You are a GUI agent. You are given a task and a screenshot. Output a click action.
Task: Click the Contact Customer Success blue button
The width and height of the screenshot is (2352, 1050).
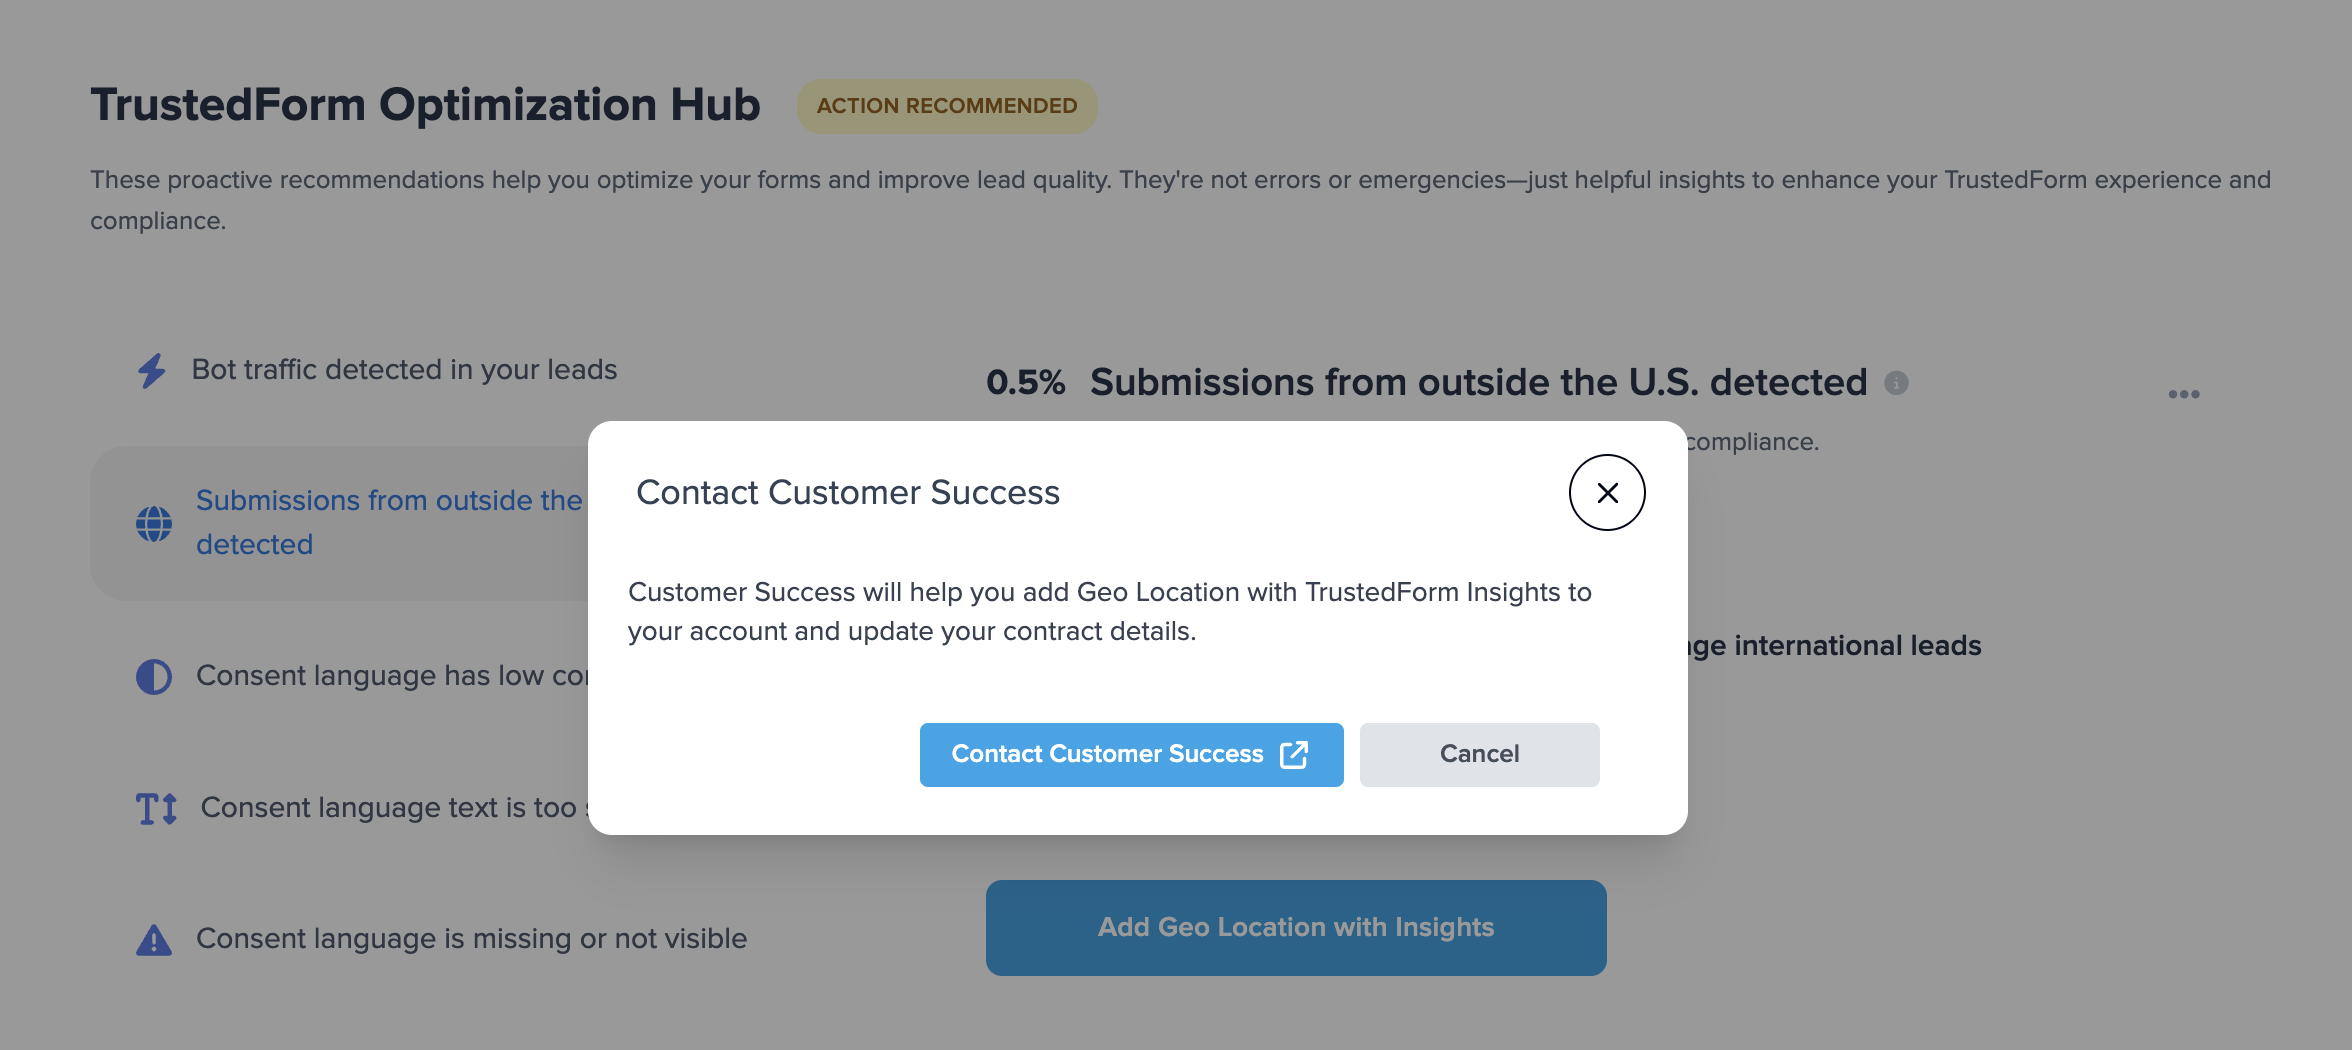pos(1131,755)
